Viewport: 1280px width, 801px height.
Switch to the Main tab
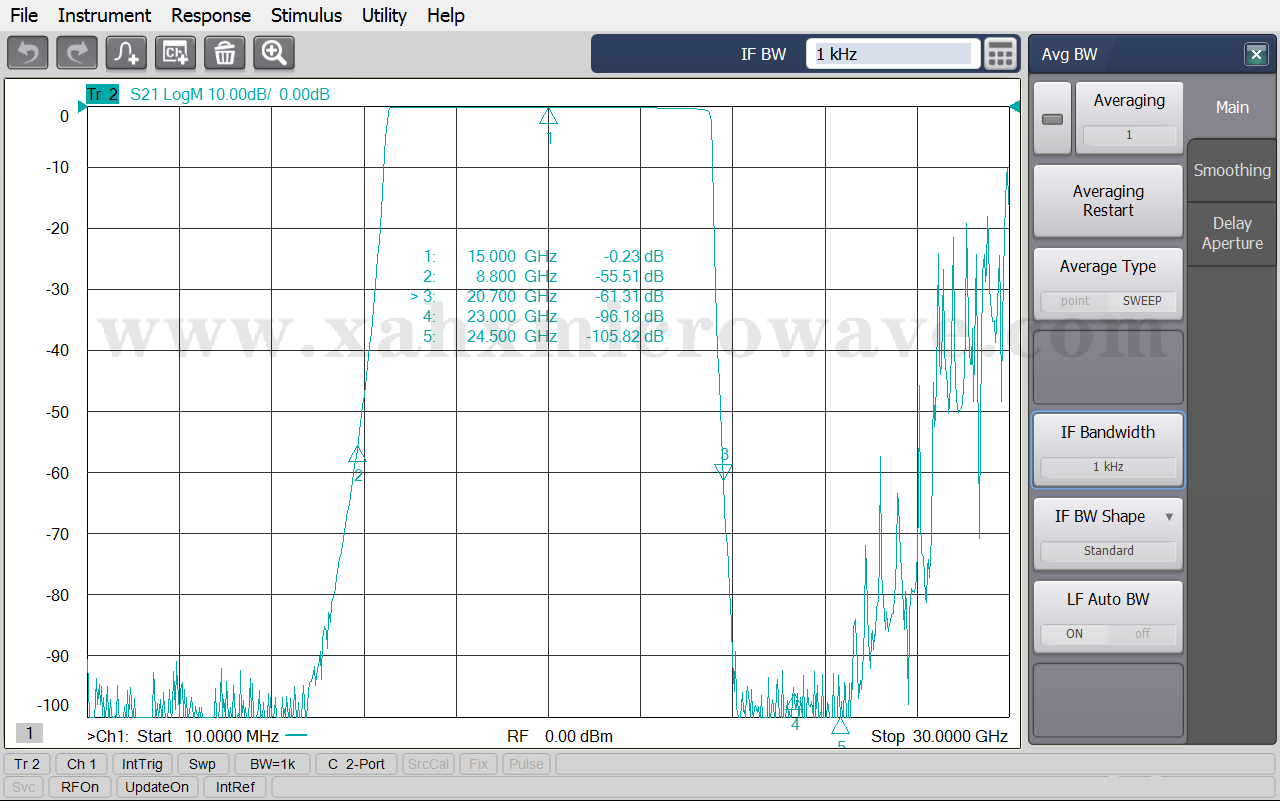[x=1232, y=107]
